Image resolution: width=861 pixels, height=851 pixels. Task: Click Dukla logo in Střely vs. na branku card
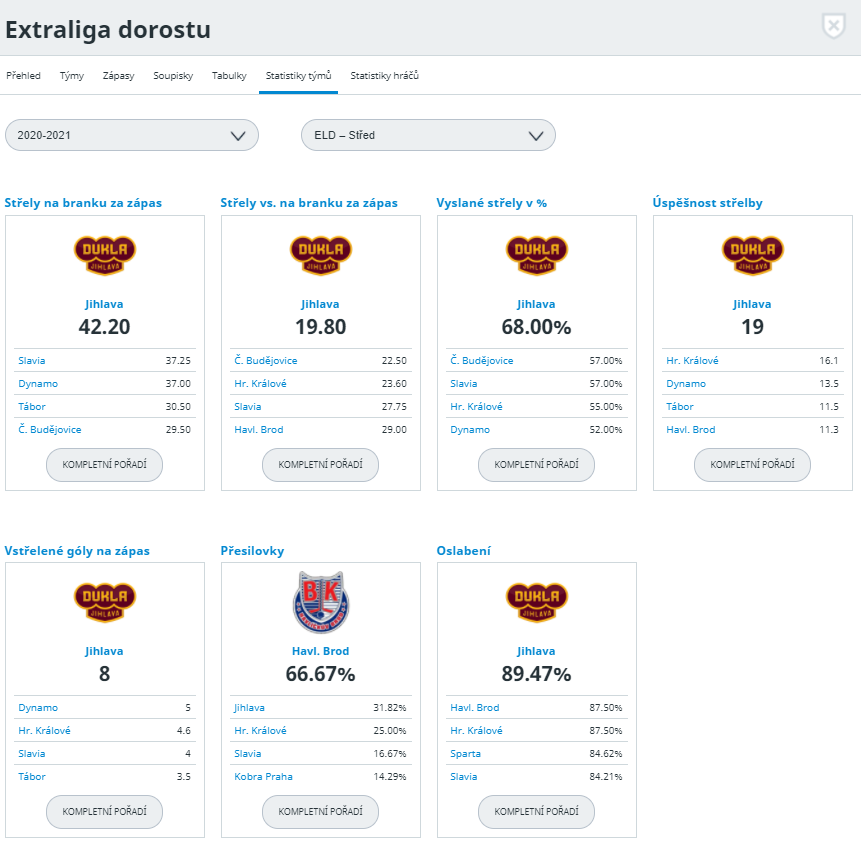pyautogui.click(x=320, y=256)
